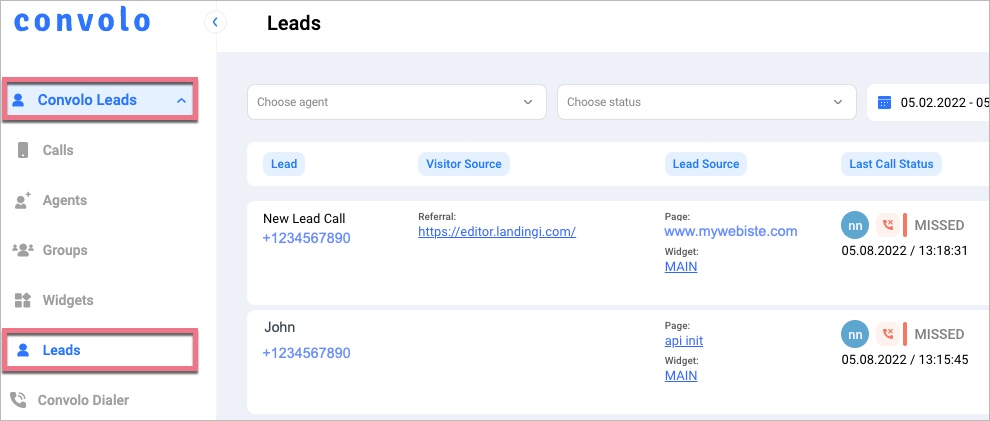Open Groups in the sidebar

click(64, 250)
